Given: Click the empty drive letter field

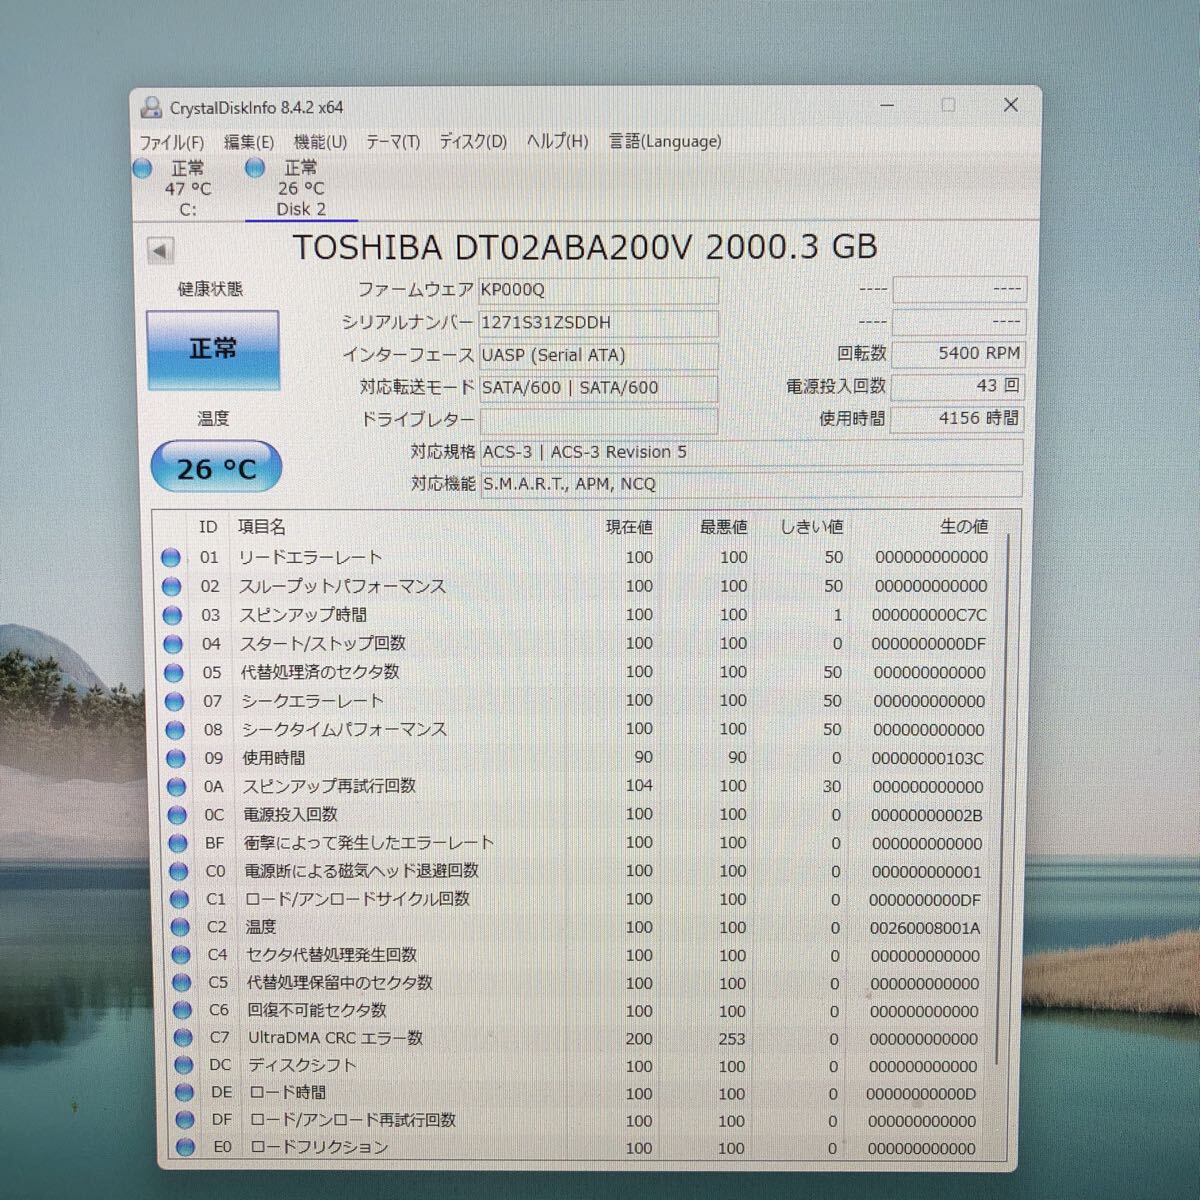Looking at the screenshot, I should click(x=598, y=420).
